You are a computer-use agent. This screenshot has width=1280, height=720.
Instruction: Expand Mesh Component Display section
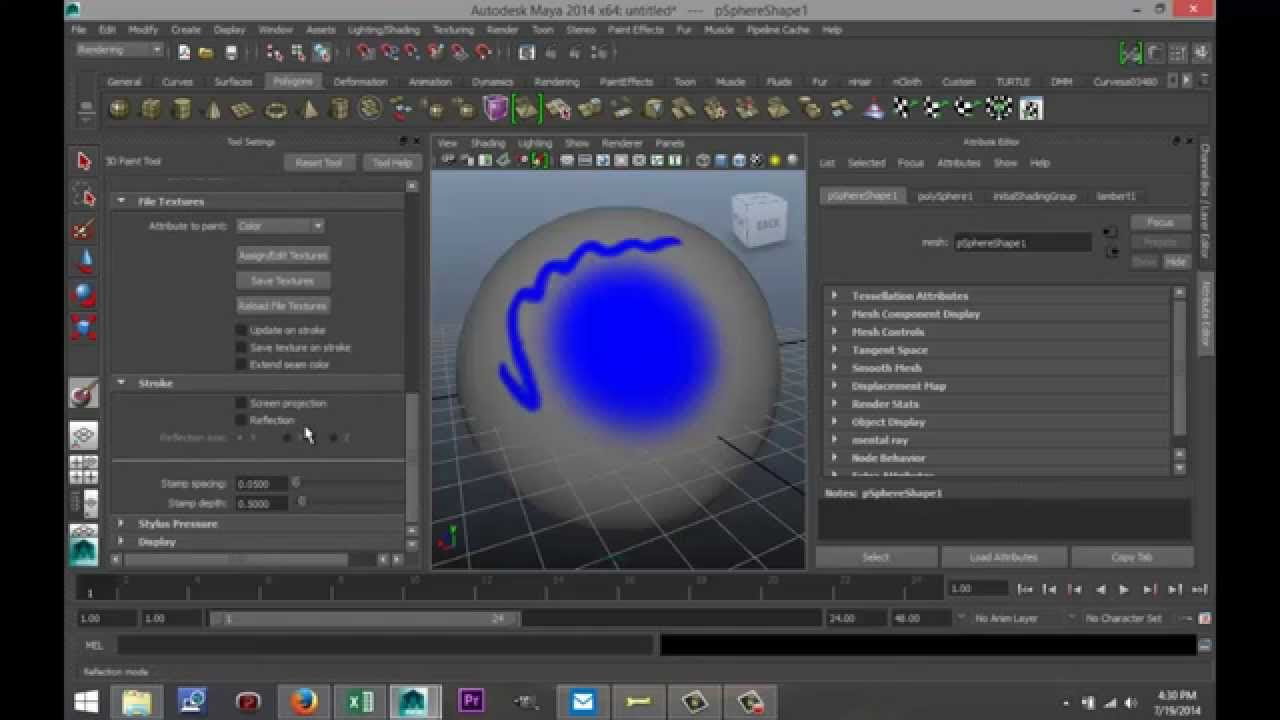834,314
